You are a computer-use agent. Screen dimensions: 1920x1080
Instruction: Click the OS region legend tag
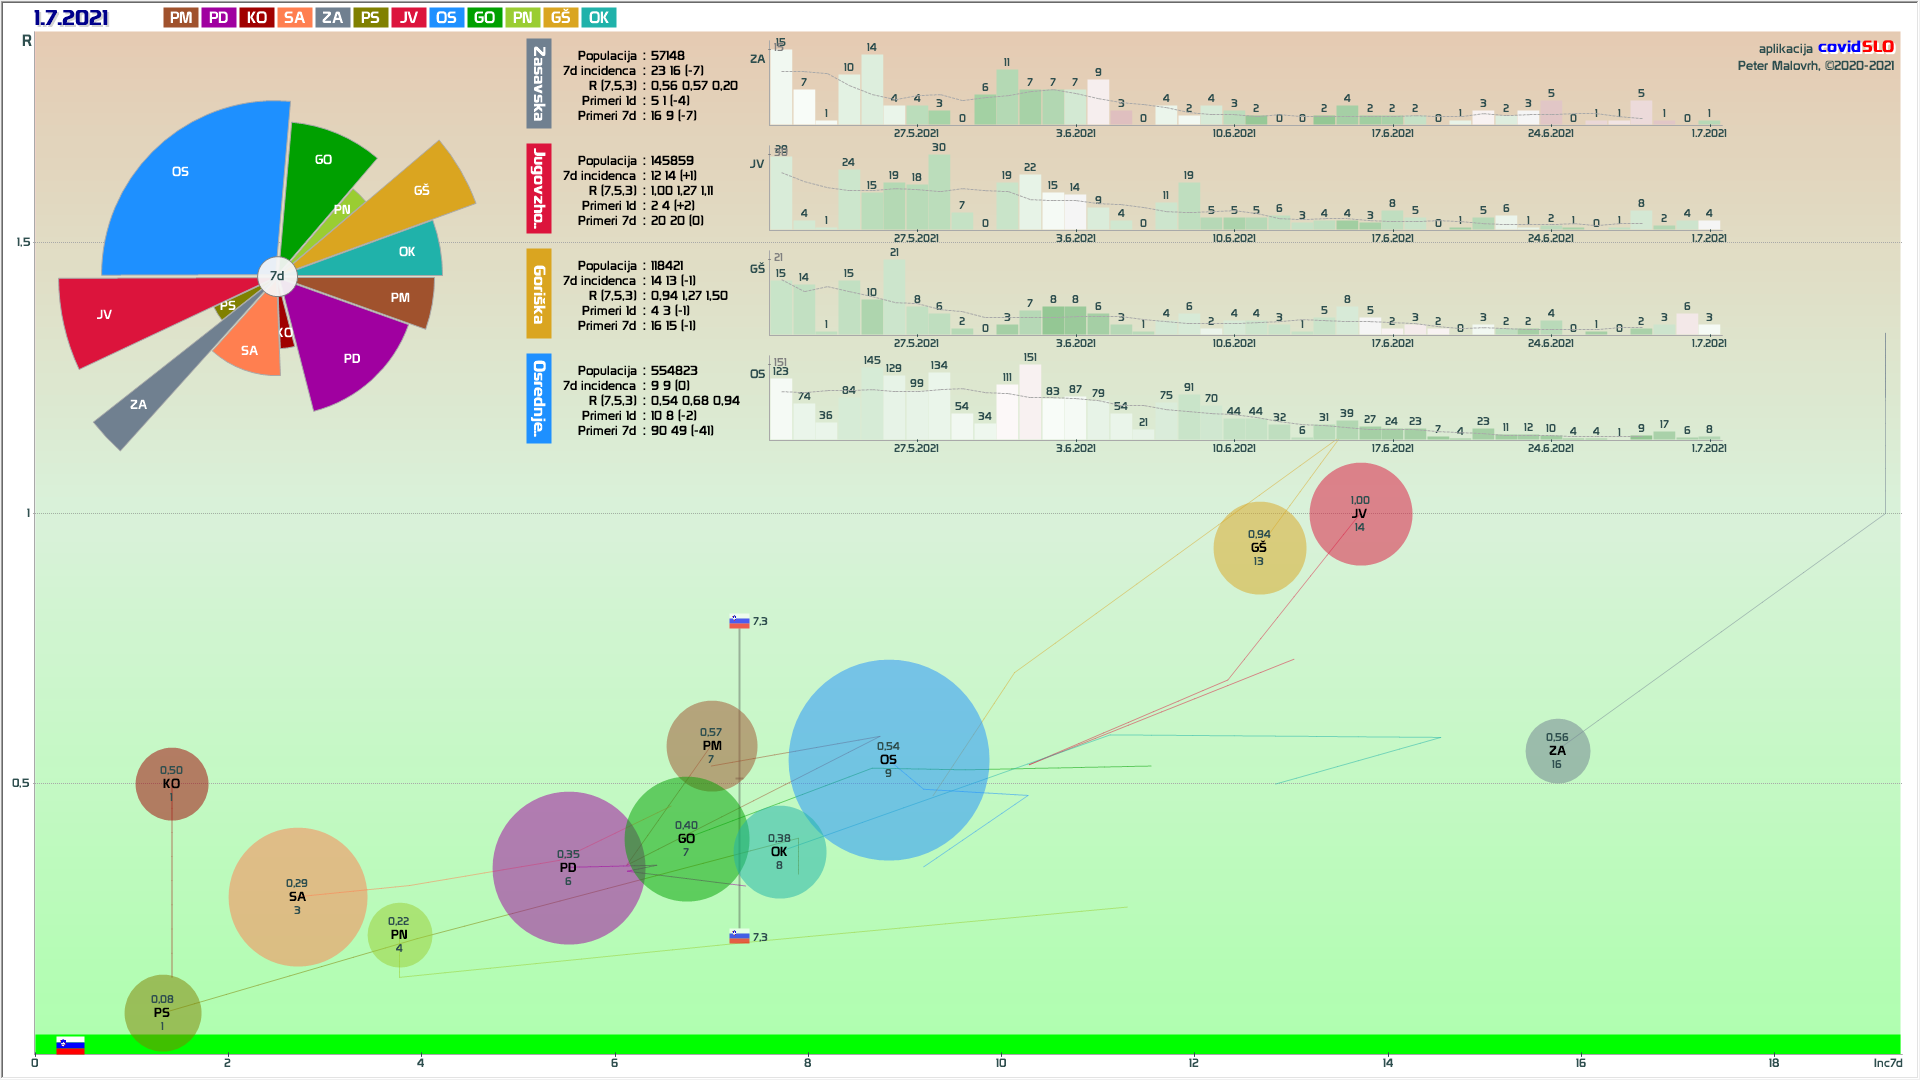(x=446, y=18)
